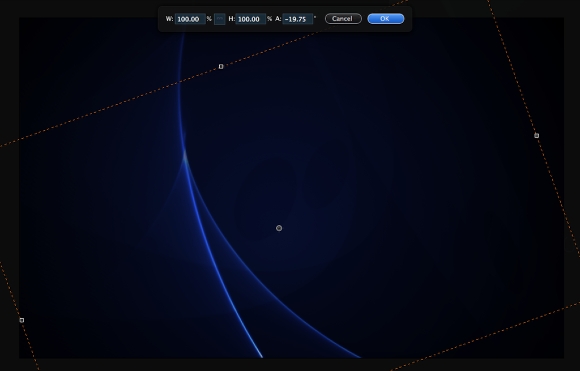Grab the top edge transform handle

pos(221,67)
